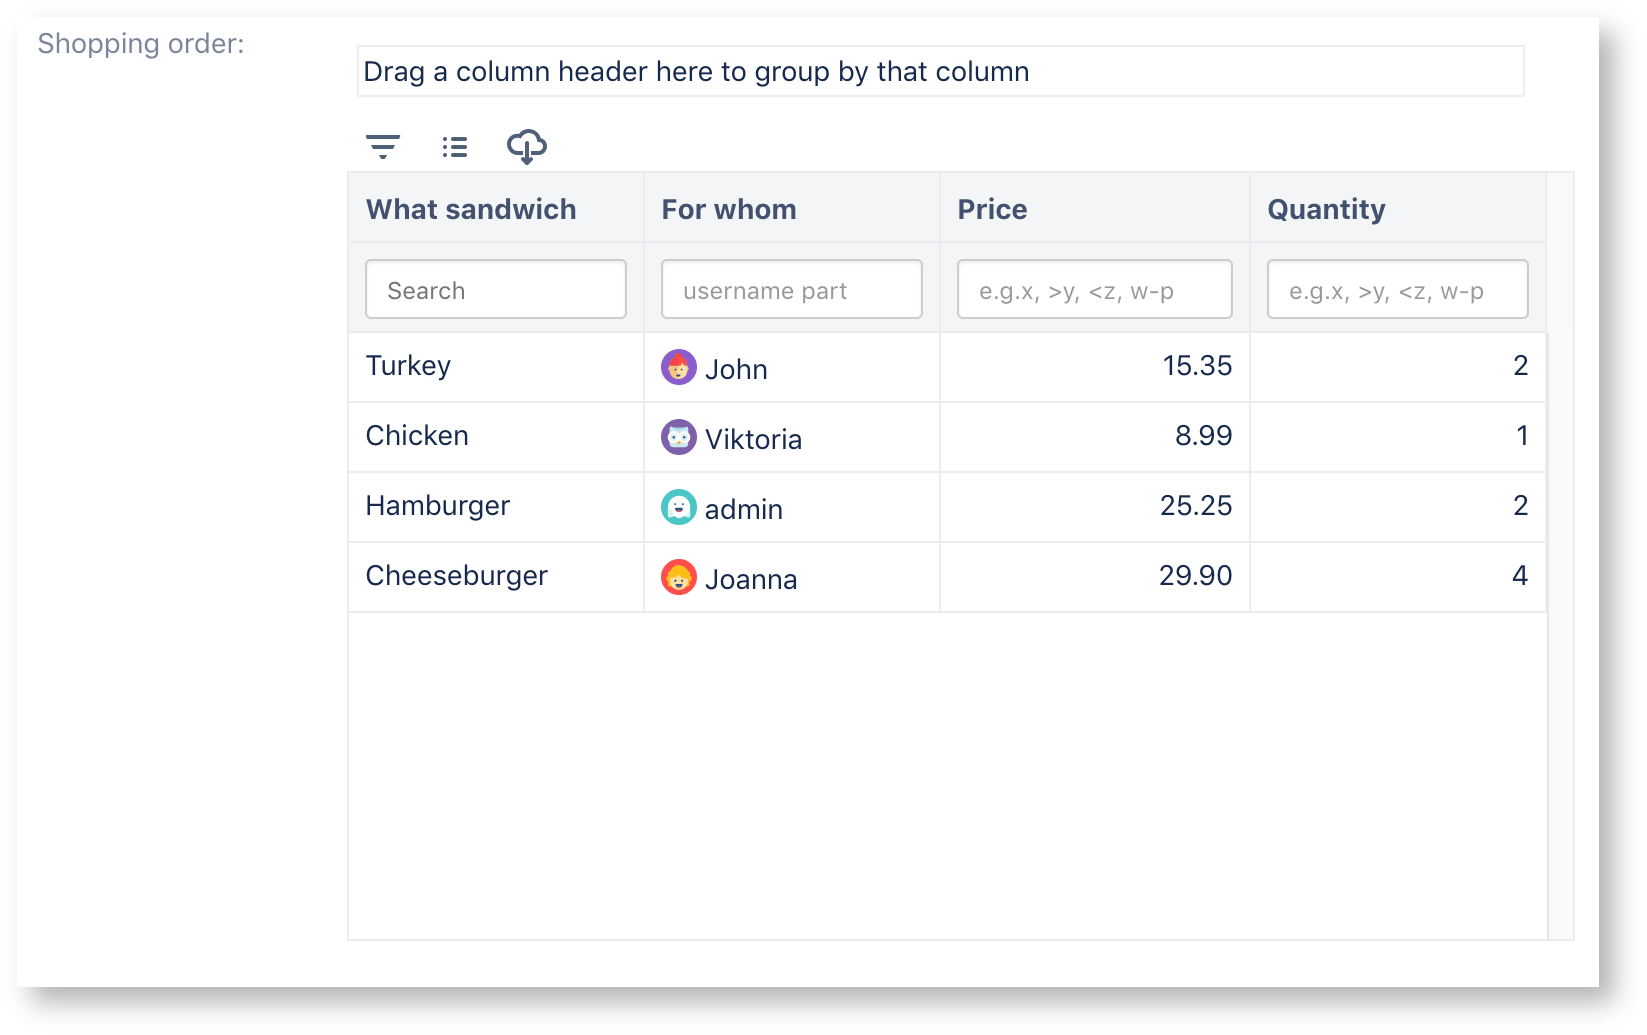Click the Quantity filter field
Viewport: 1647px width, 1035px height.
coord(1397,289)
